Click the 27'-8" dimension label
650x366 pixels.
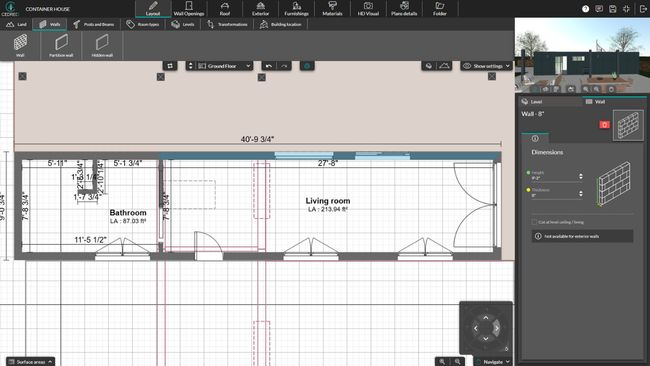click(x=328, y=163)
